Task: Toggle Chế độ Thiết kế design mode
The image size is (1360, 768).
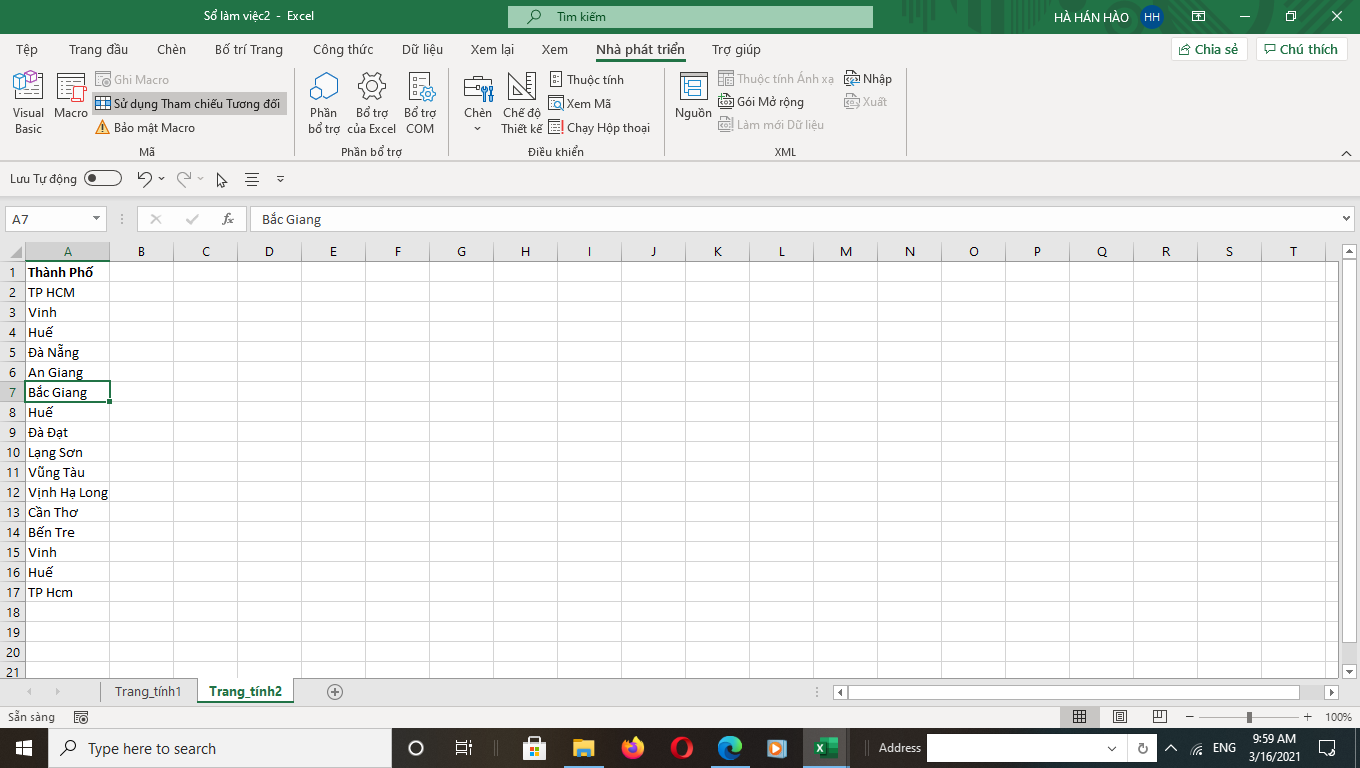Action: click(521, 102)
